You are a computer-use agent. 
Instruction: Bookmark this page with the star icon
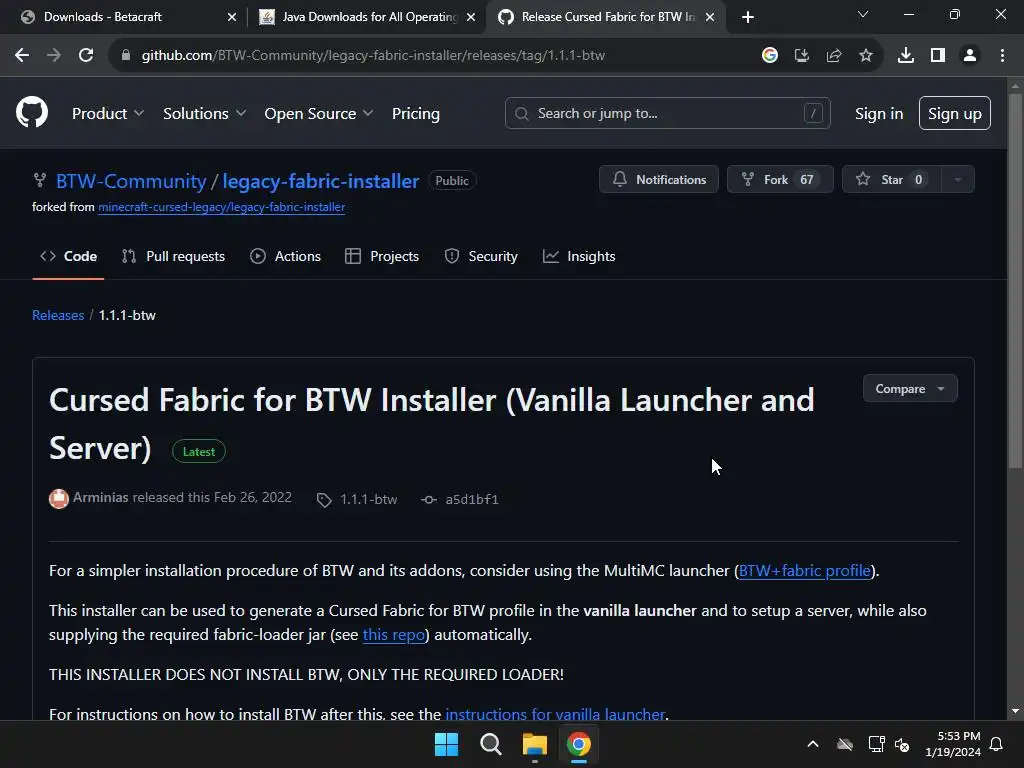point(866,56)
